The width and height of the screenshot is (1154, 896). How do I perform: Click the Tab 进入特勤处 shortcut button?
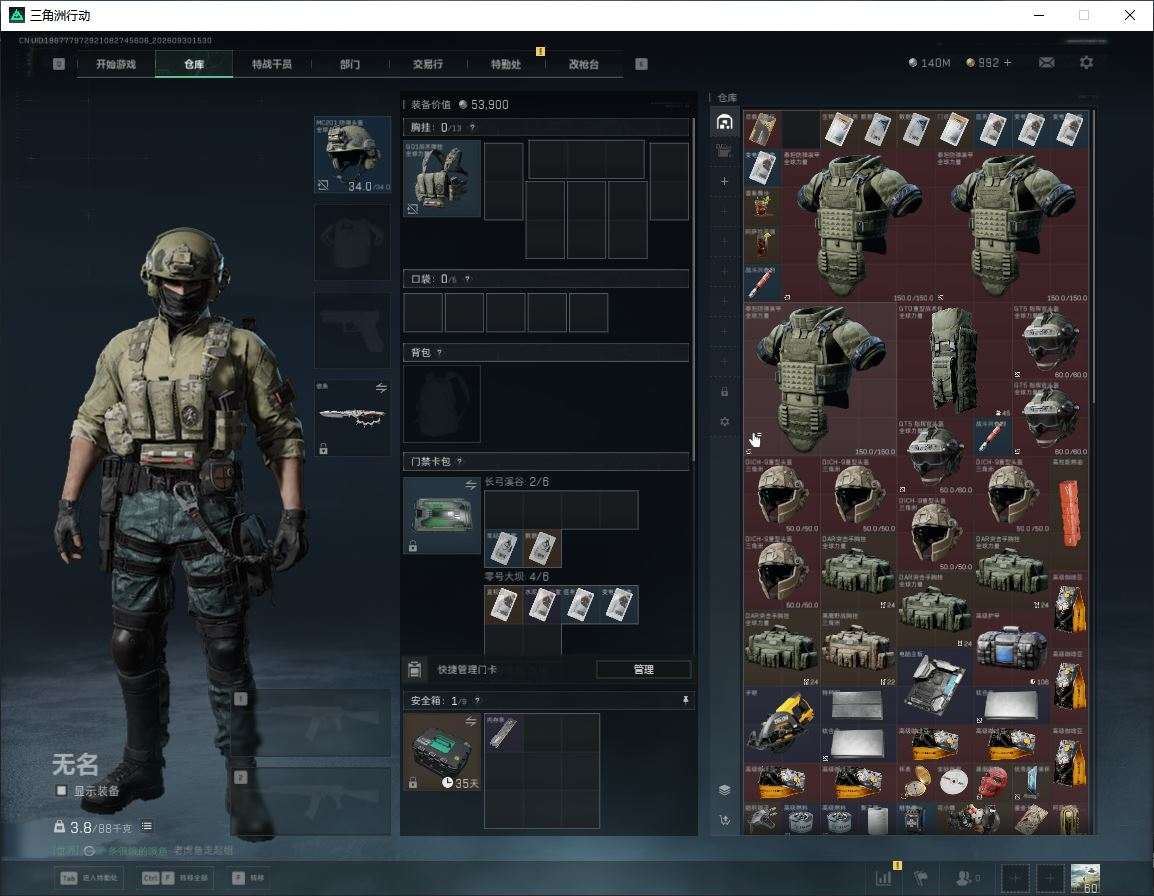tap(89, 878)
